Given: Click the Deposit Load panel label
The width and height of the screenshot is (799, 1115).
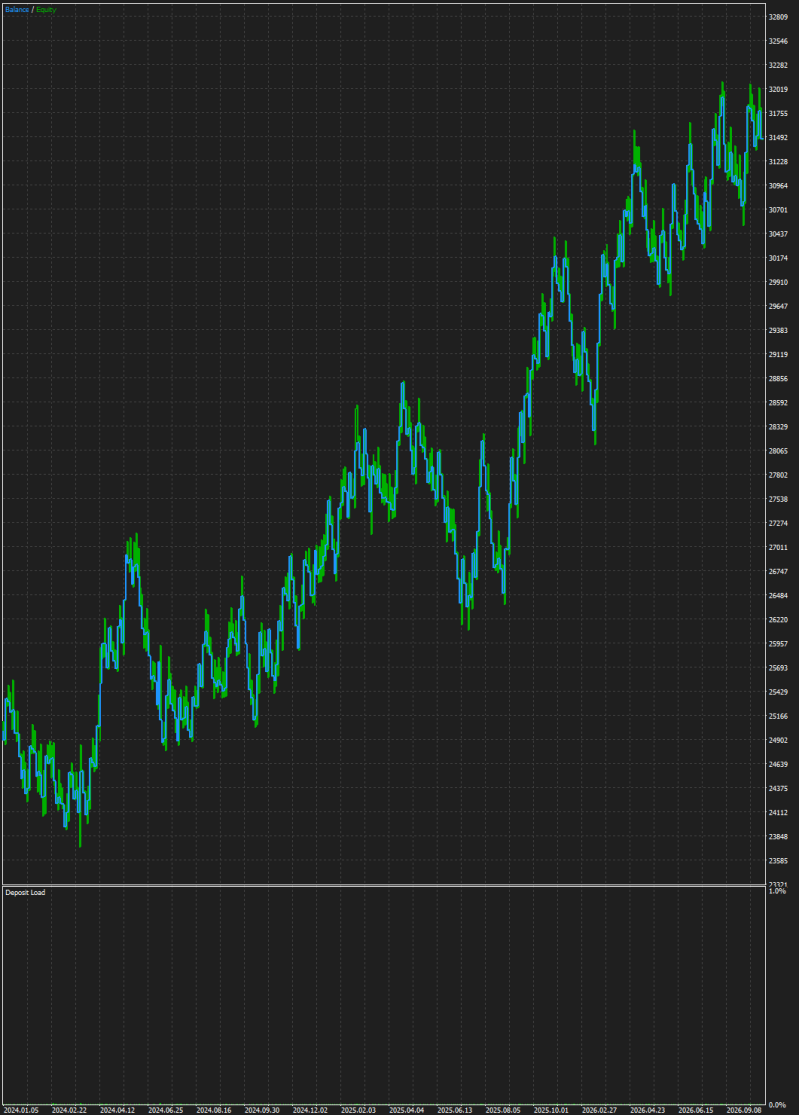Looking at the screenshot, I should click(x=25, y=892).
